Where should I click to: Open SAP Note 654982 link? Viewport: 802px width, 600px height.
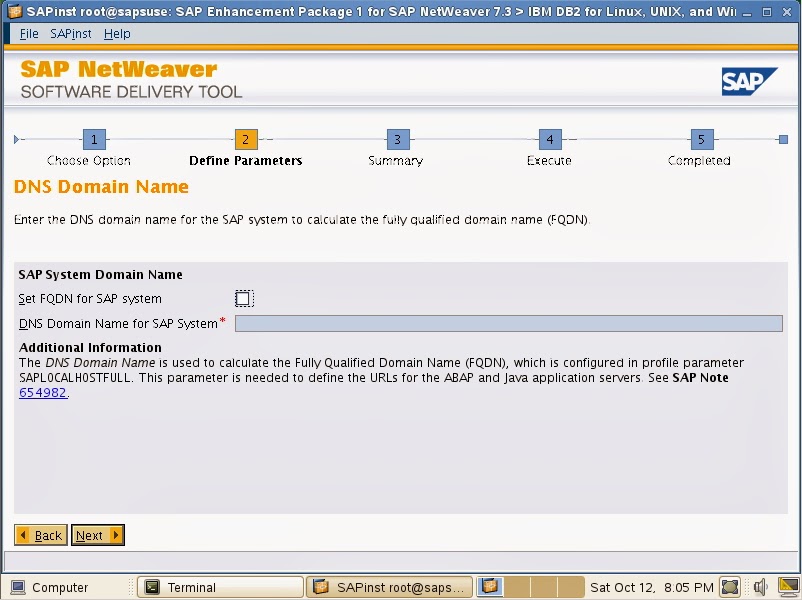pos(38,392)
